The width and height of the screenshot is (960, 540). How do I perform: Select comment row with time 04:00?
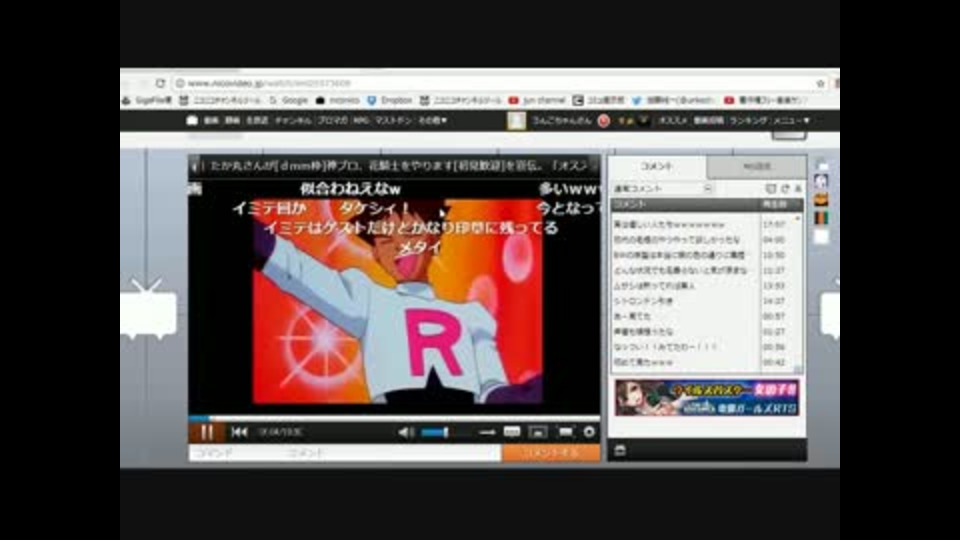703,240
